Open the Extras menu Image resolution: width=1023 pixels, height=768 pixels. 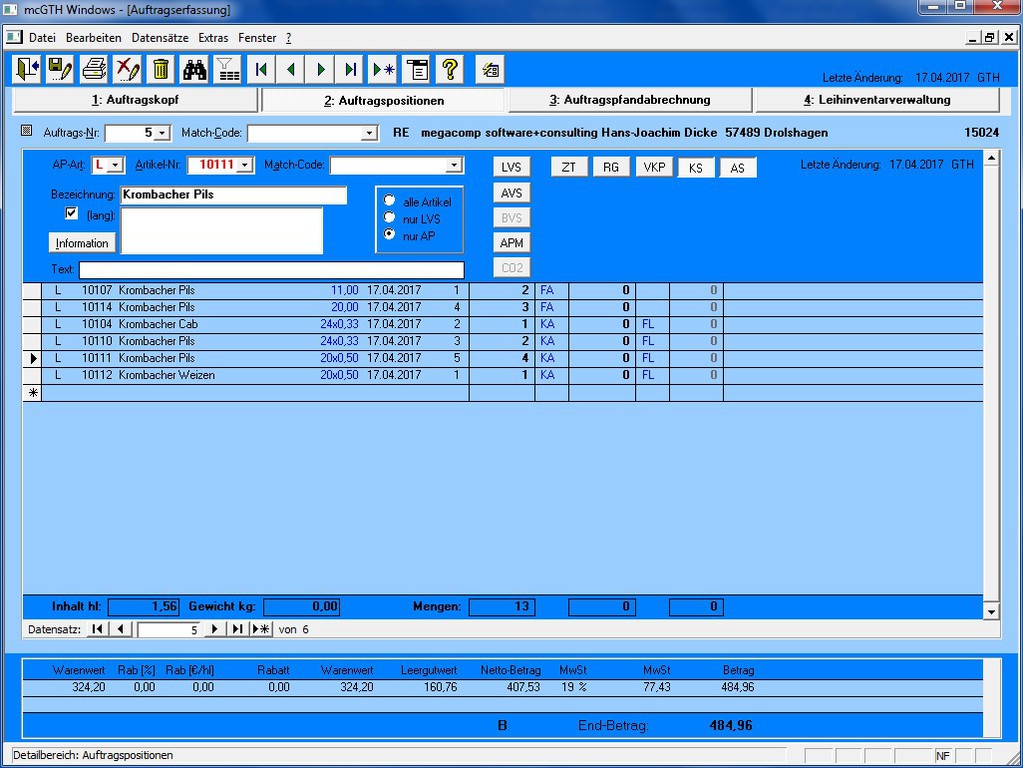point(213,38)
